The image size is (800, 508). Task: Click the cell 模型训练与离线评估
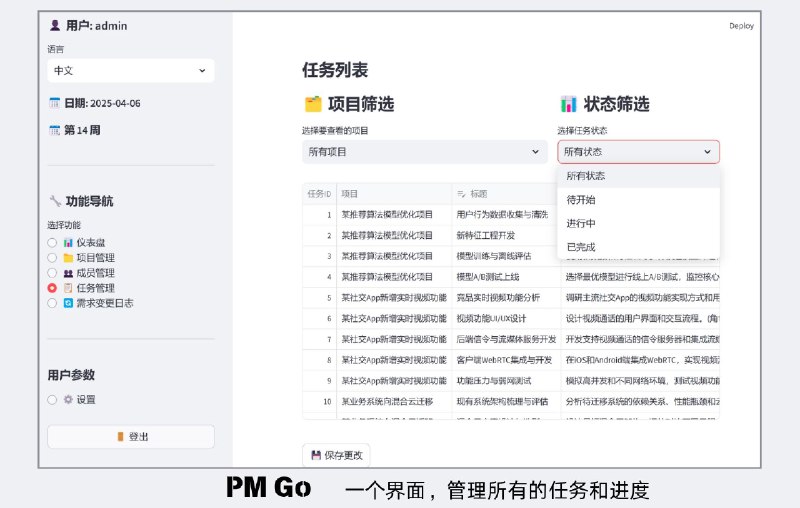pos(506,256)
